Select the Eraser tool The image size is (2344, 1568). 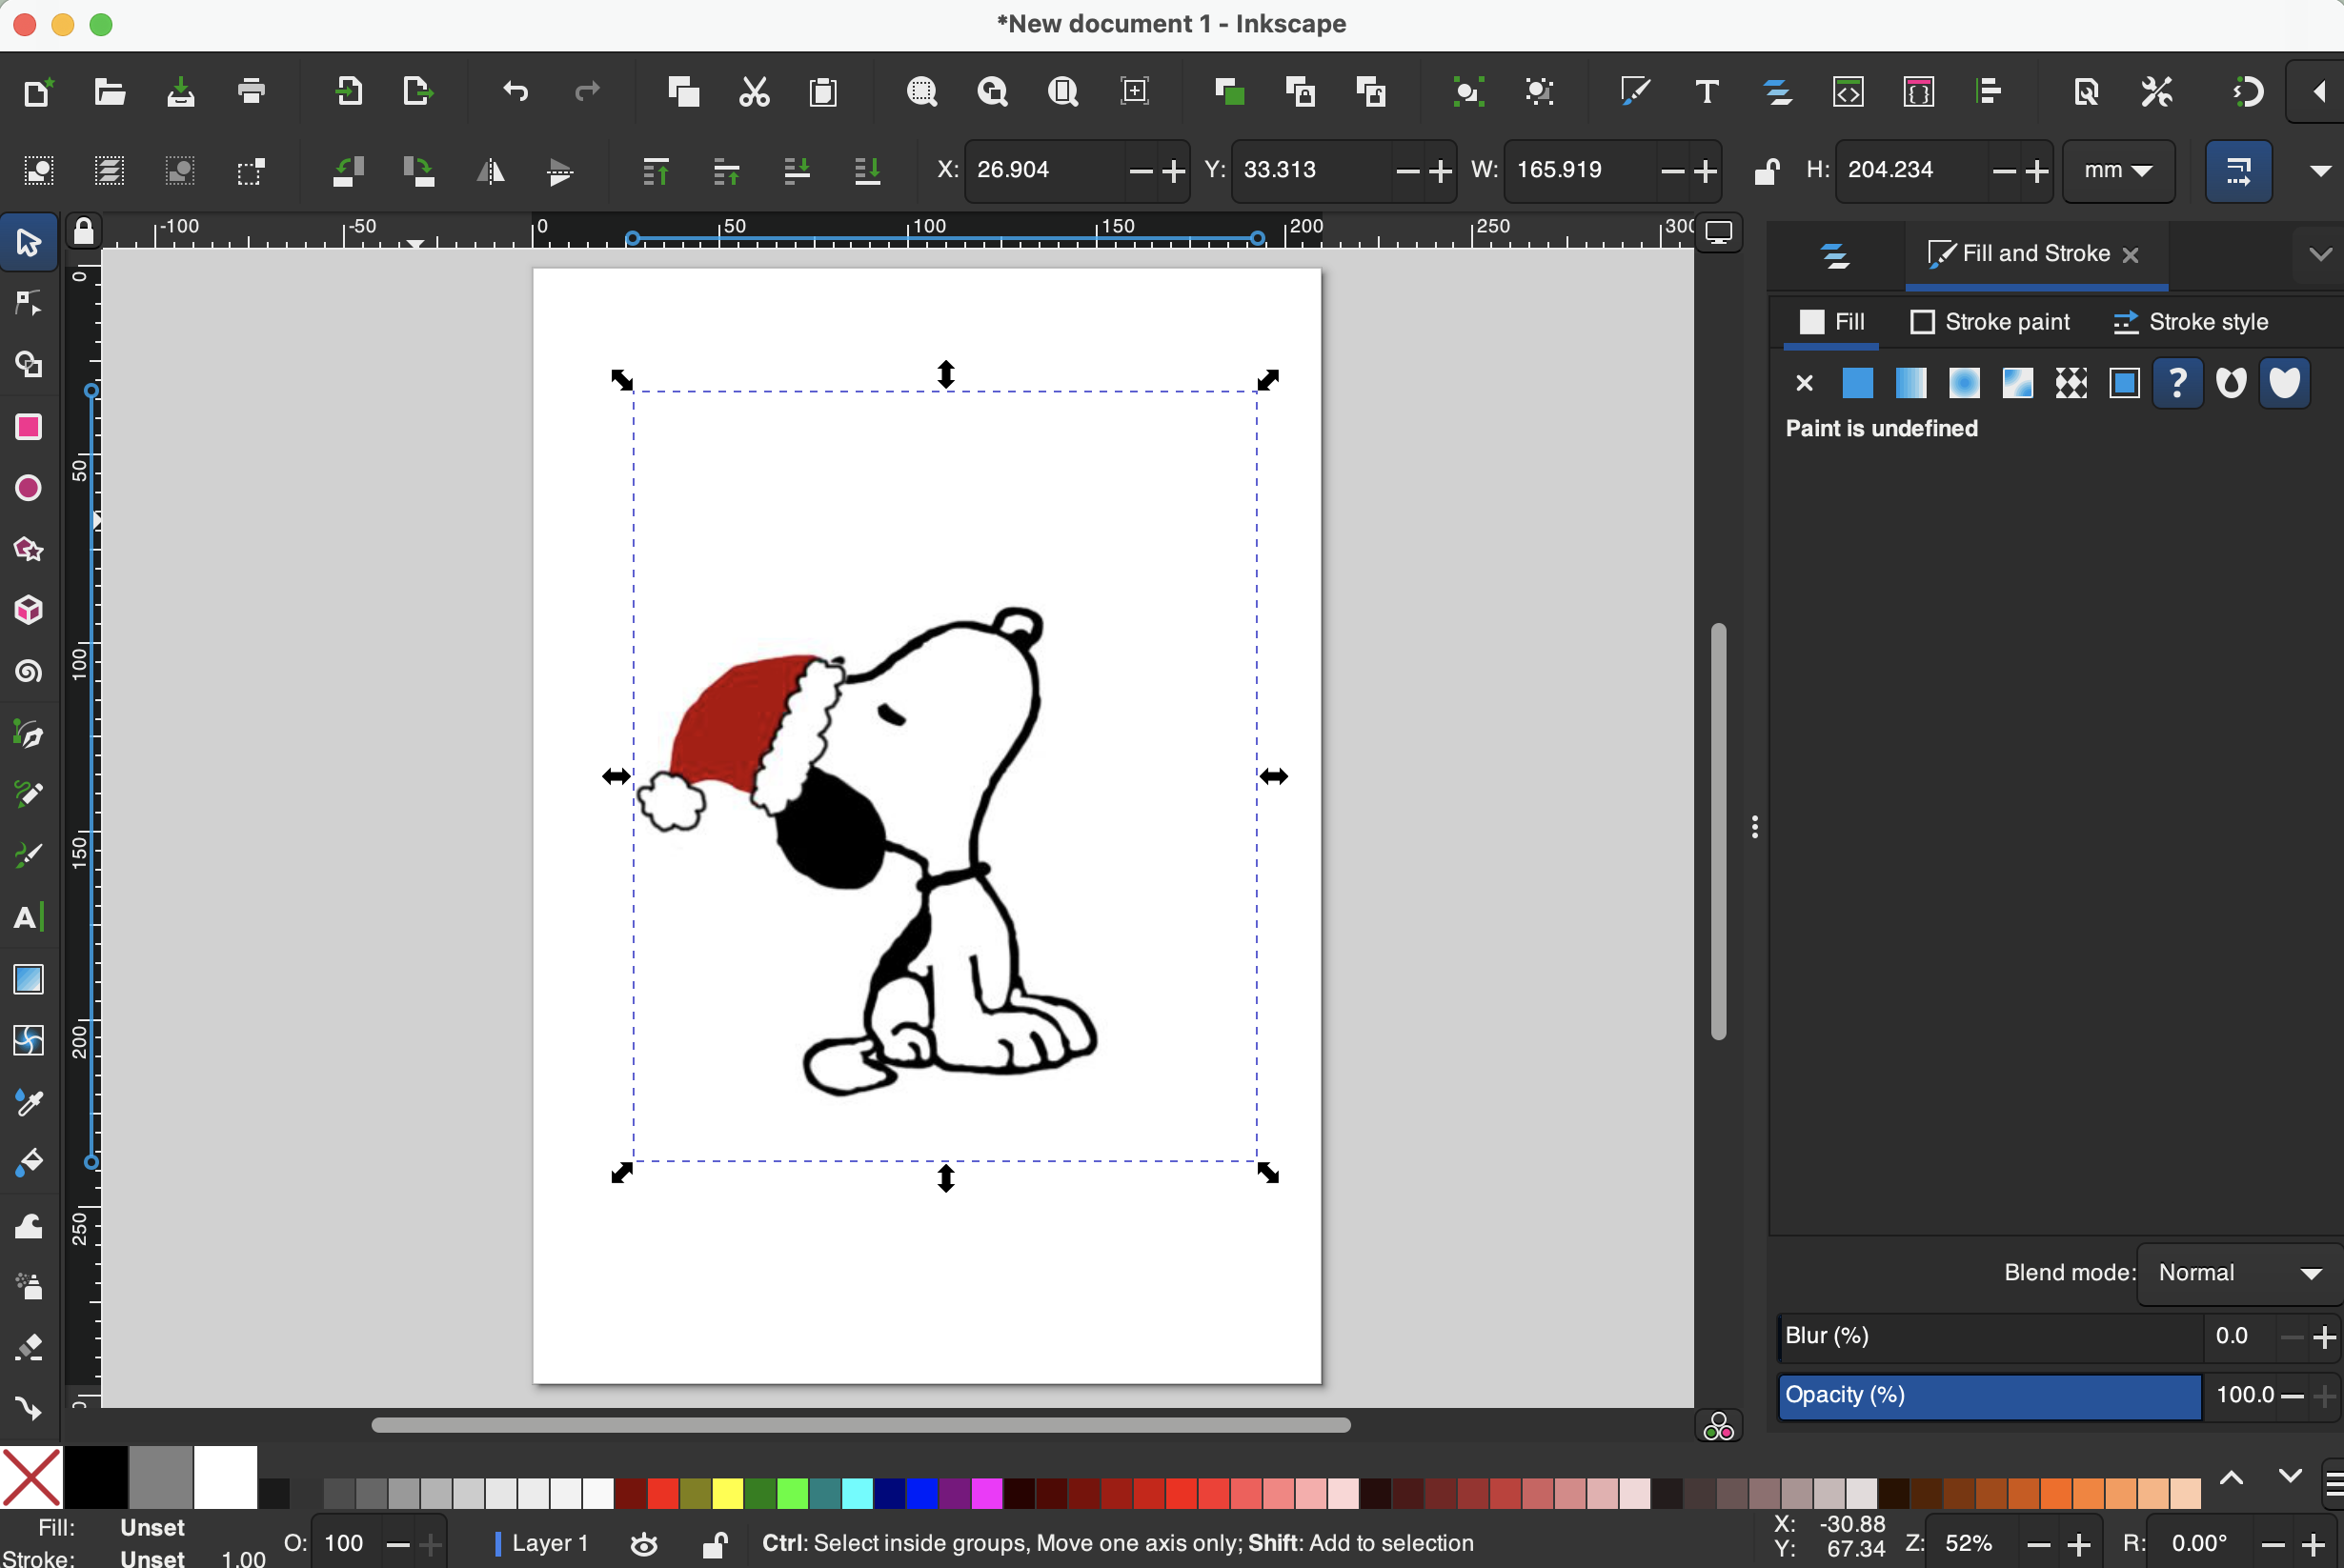[28, 1347]
